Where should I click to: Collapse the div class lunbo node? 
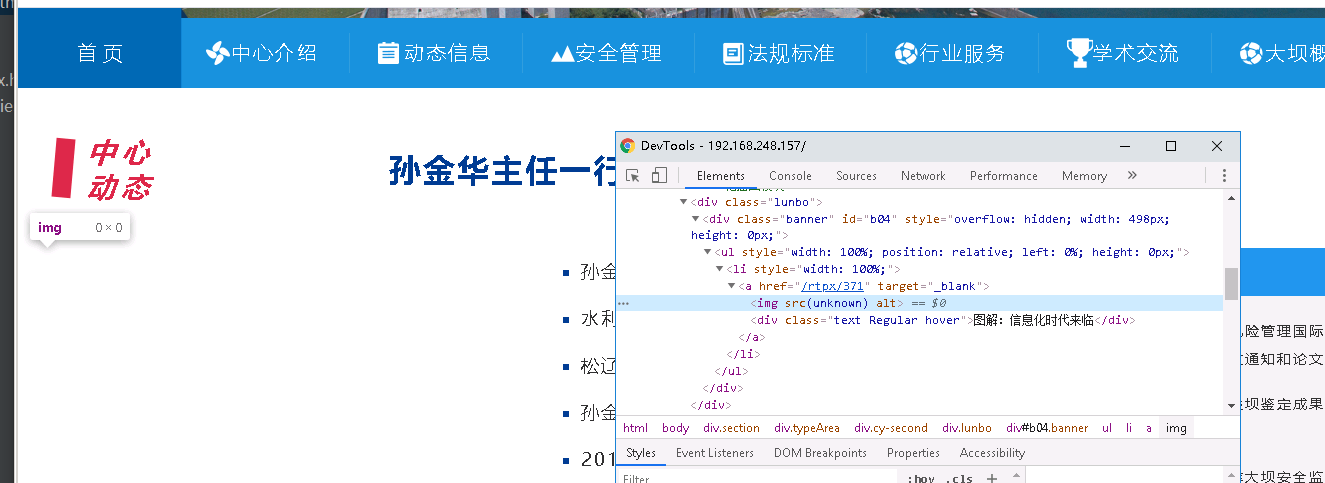684,202
